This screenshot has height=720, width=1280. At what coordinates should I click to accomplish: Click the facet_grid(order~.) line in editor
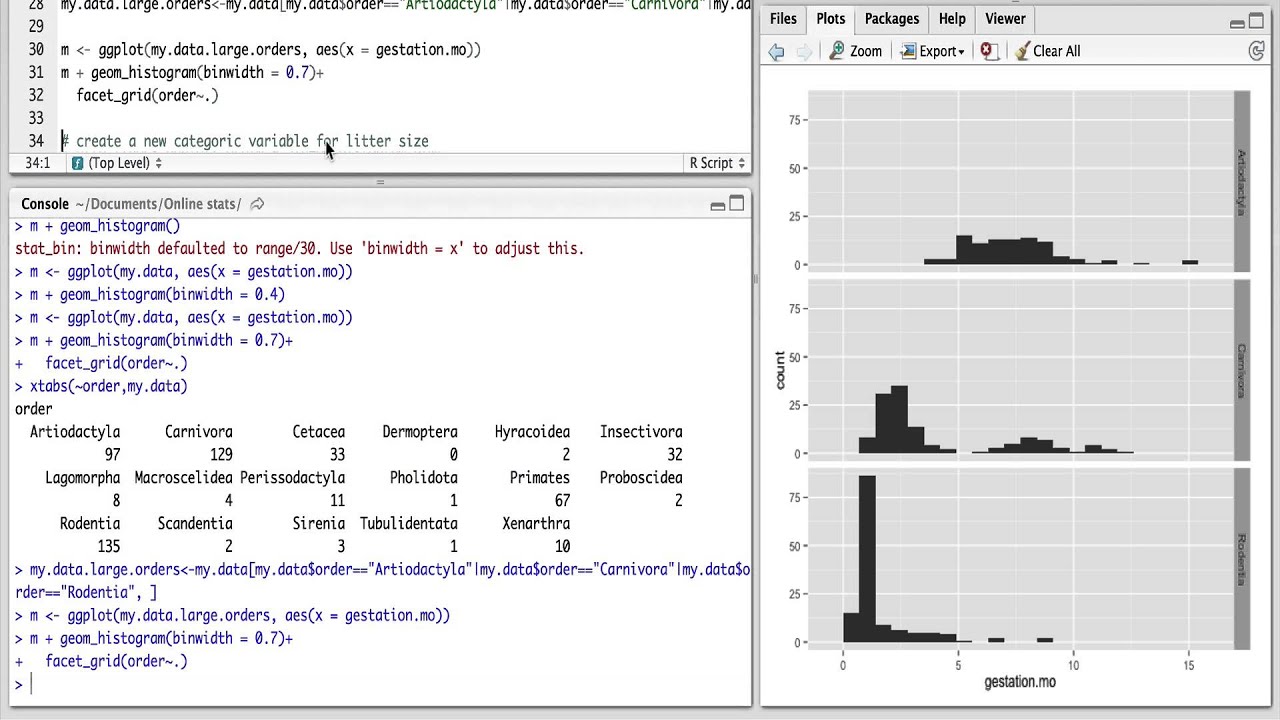coord(147,96)
